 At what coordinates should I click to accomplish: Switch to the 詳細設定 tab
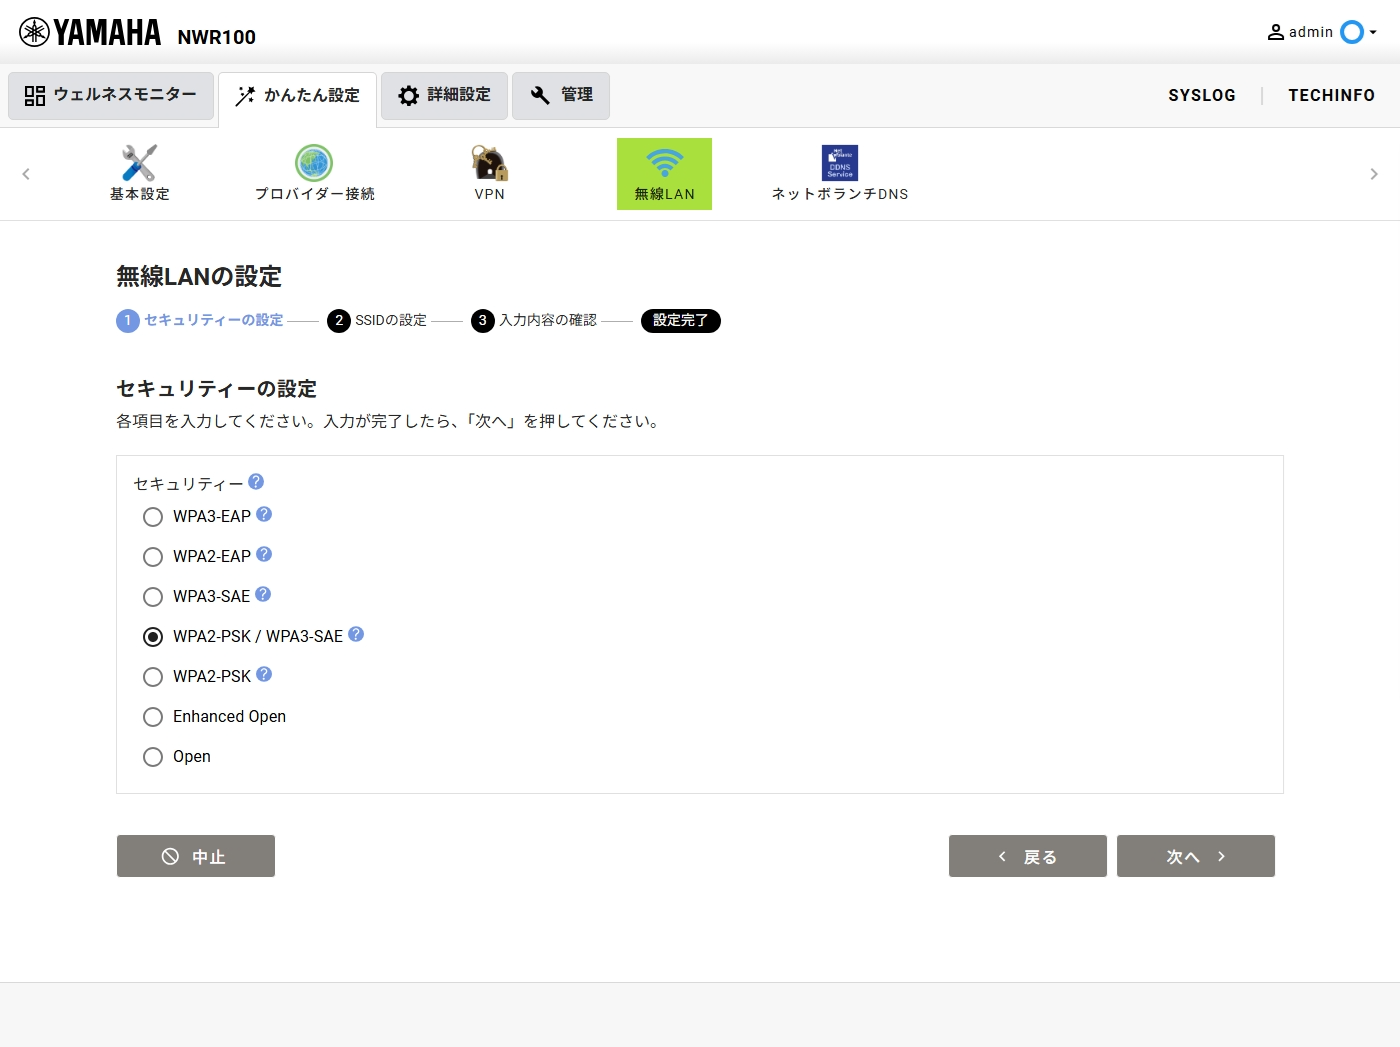click(x=444, y=95)
